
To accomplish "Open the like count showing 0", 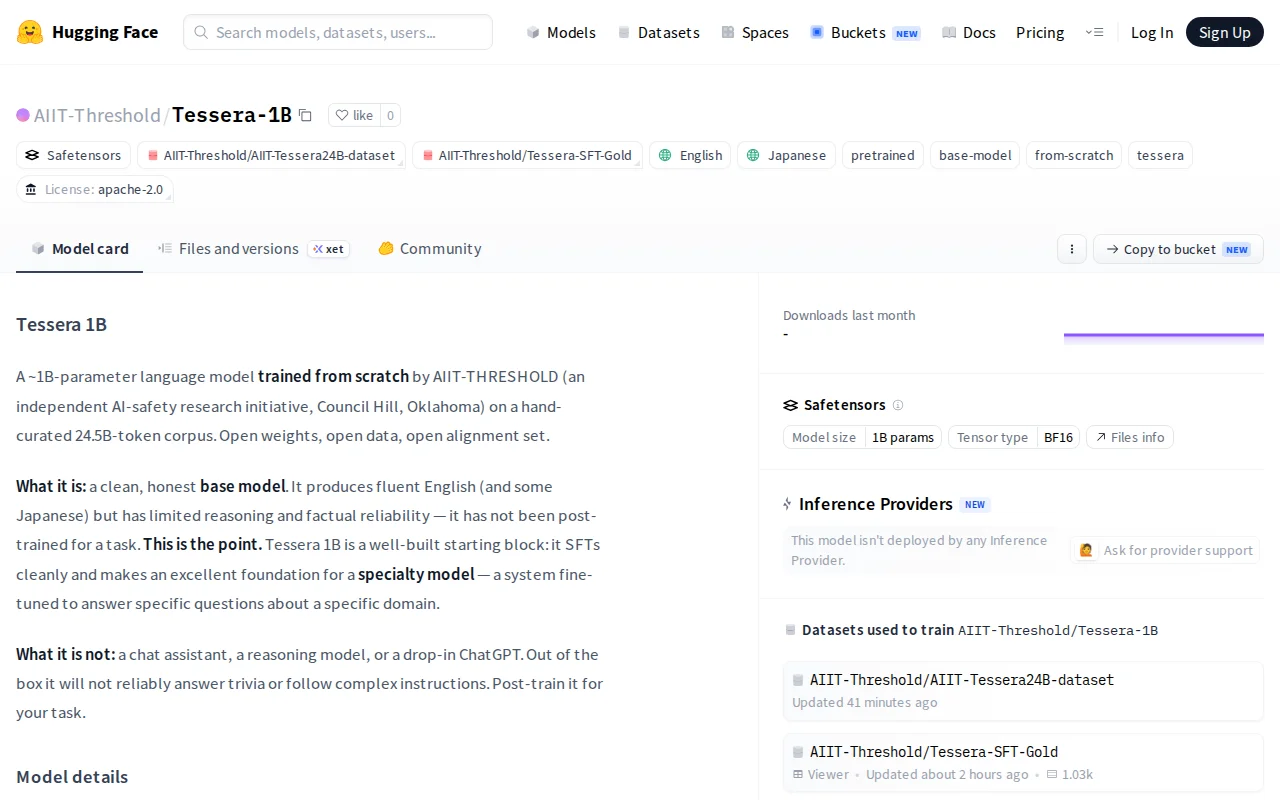I will (390, 115).
